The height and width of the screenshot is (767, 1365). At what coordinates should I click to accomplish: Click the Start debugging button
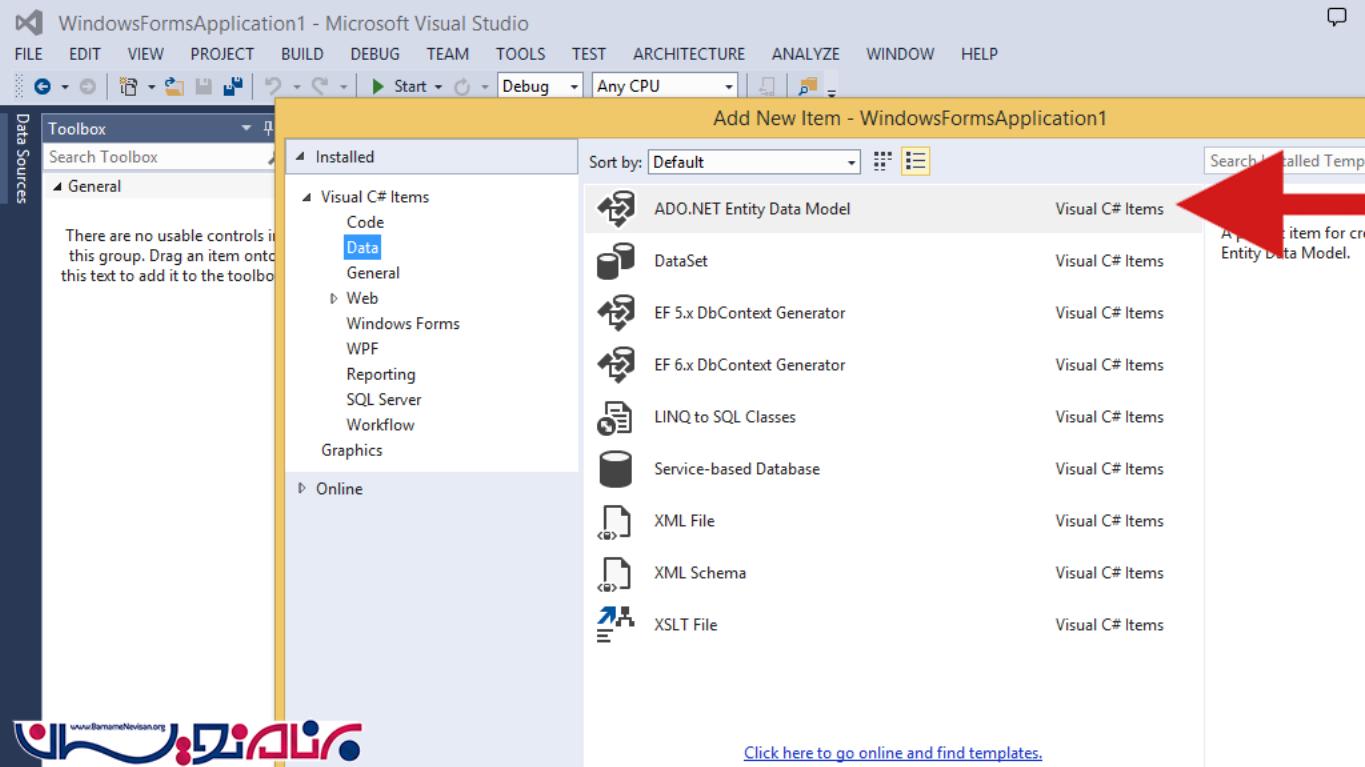[x=400, y=87]
